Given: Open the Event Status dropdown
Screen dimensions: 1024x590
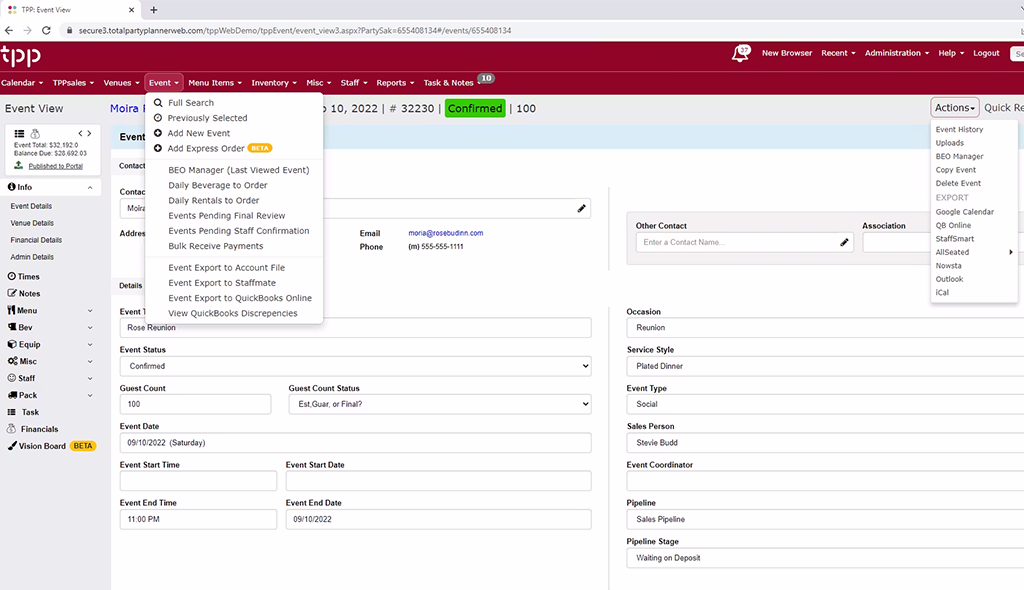Looking at the screenshot, I should [x=354, y=366].
